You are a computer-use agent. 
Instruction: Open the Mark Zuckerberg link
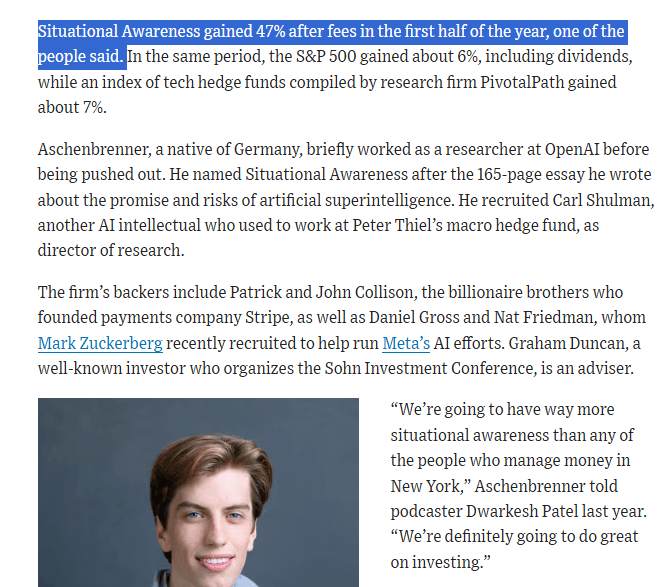click(x=100, y=343)
